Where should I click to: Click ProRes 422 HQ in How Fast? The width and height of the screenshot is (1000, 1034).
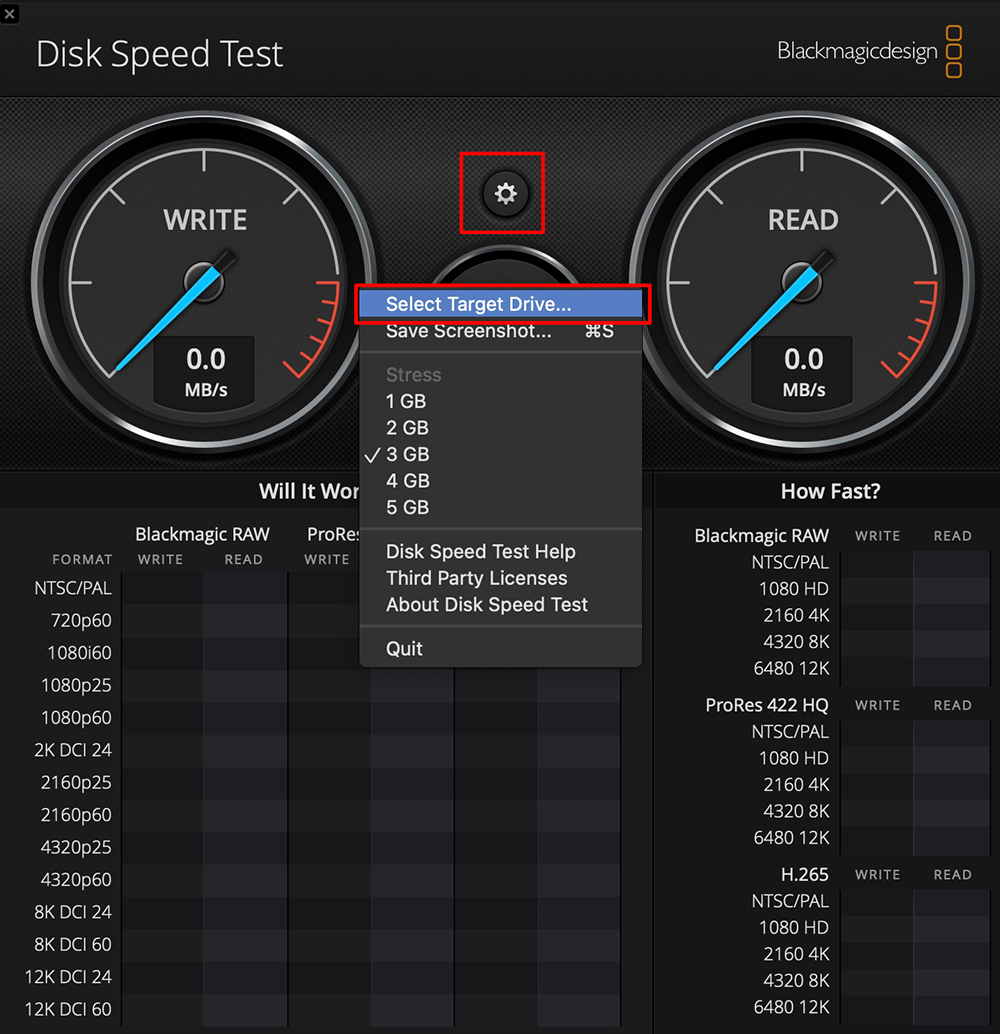click(x=766, y=705)
